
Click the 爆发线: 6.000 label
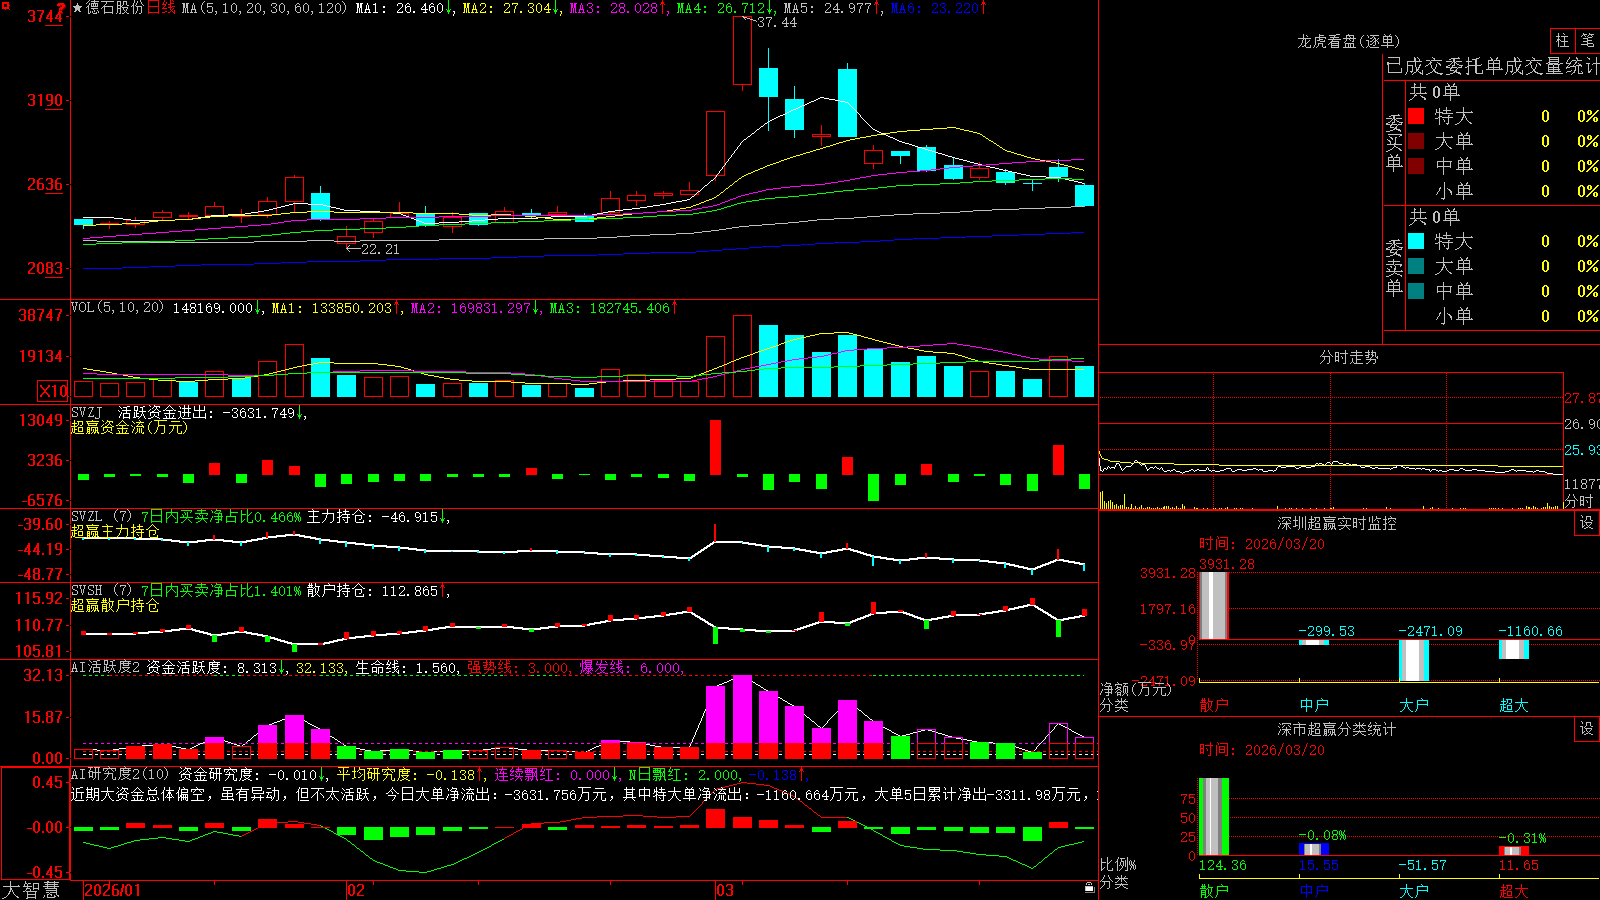click(x=631, y=668)
